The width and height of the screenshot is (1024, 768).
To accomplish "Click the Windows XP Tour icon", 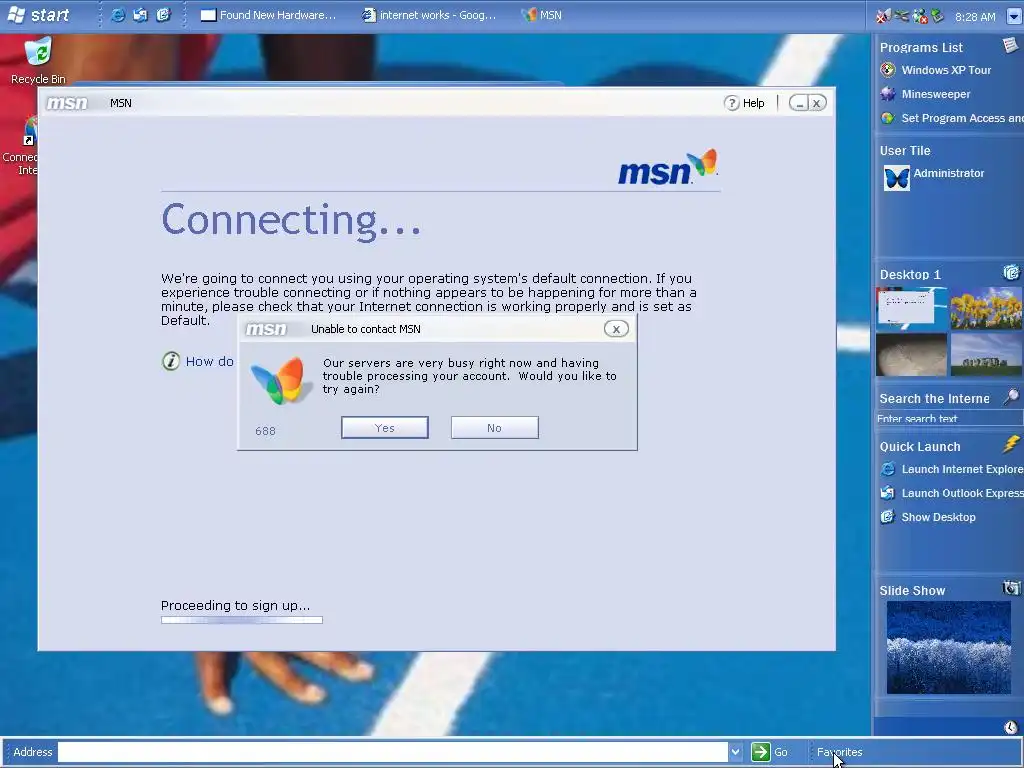I will pos(888,70).
